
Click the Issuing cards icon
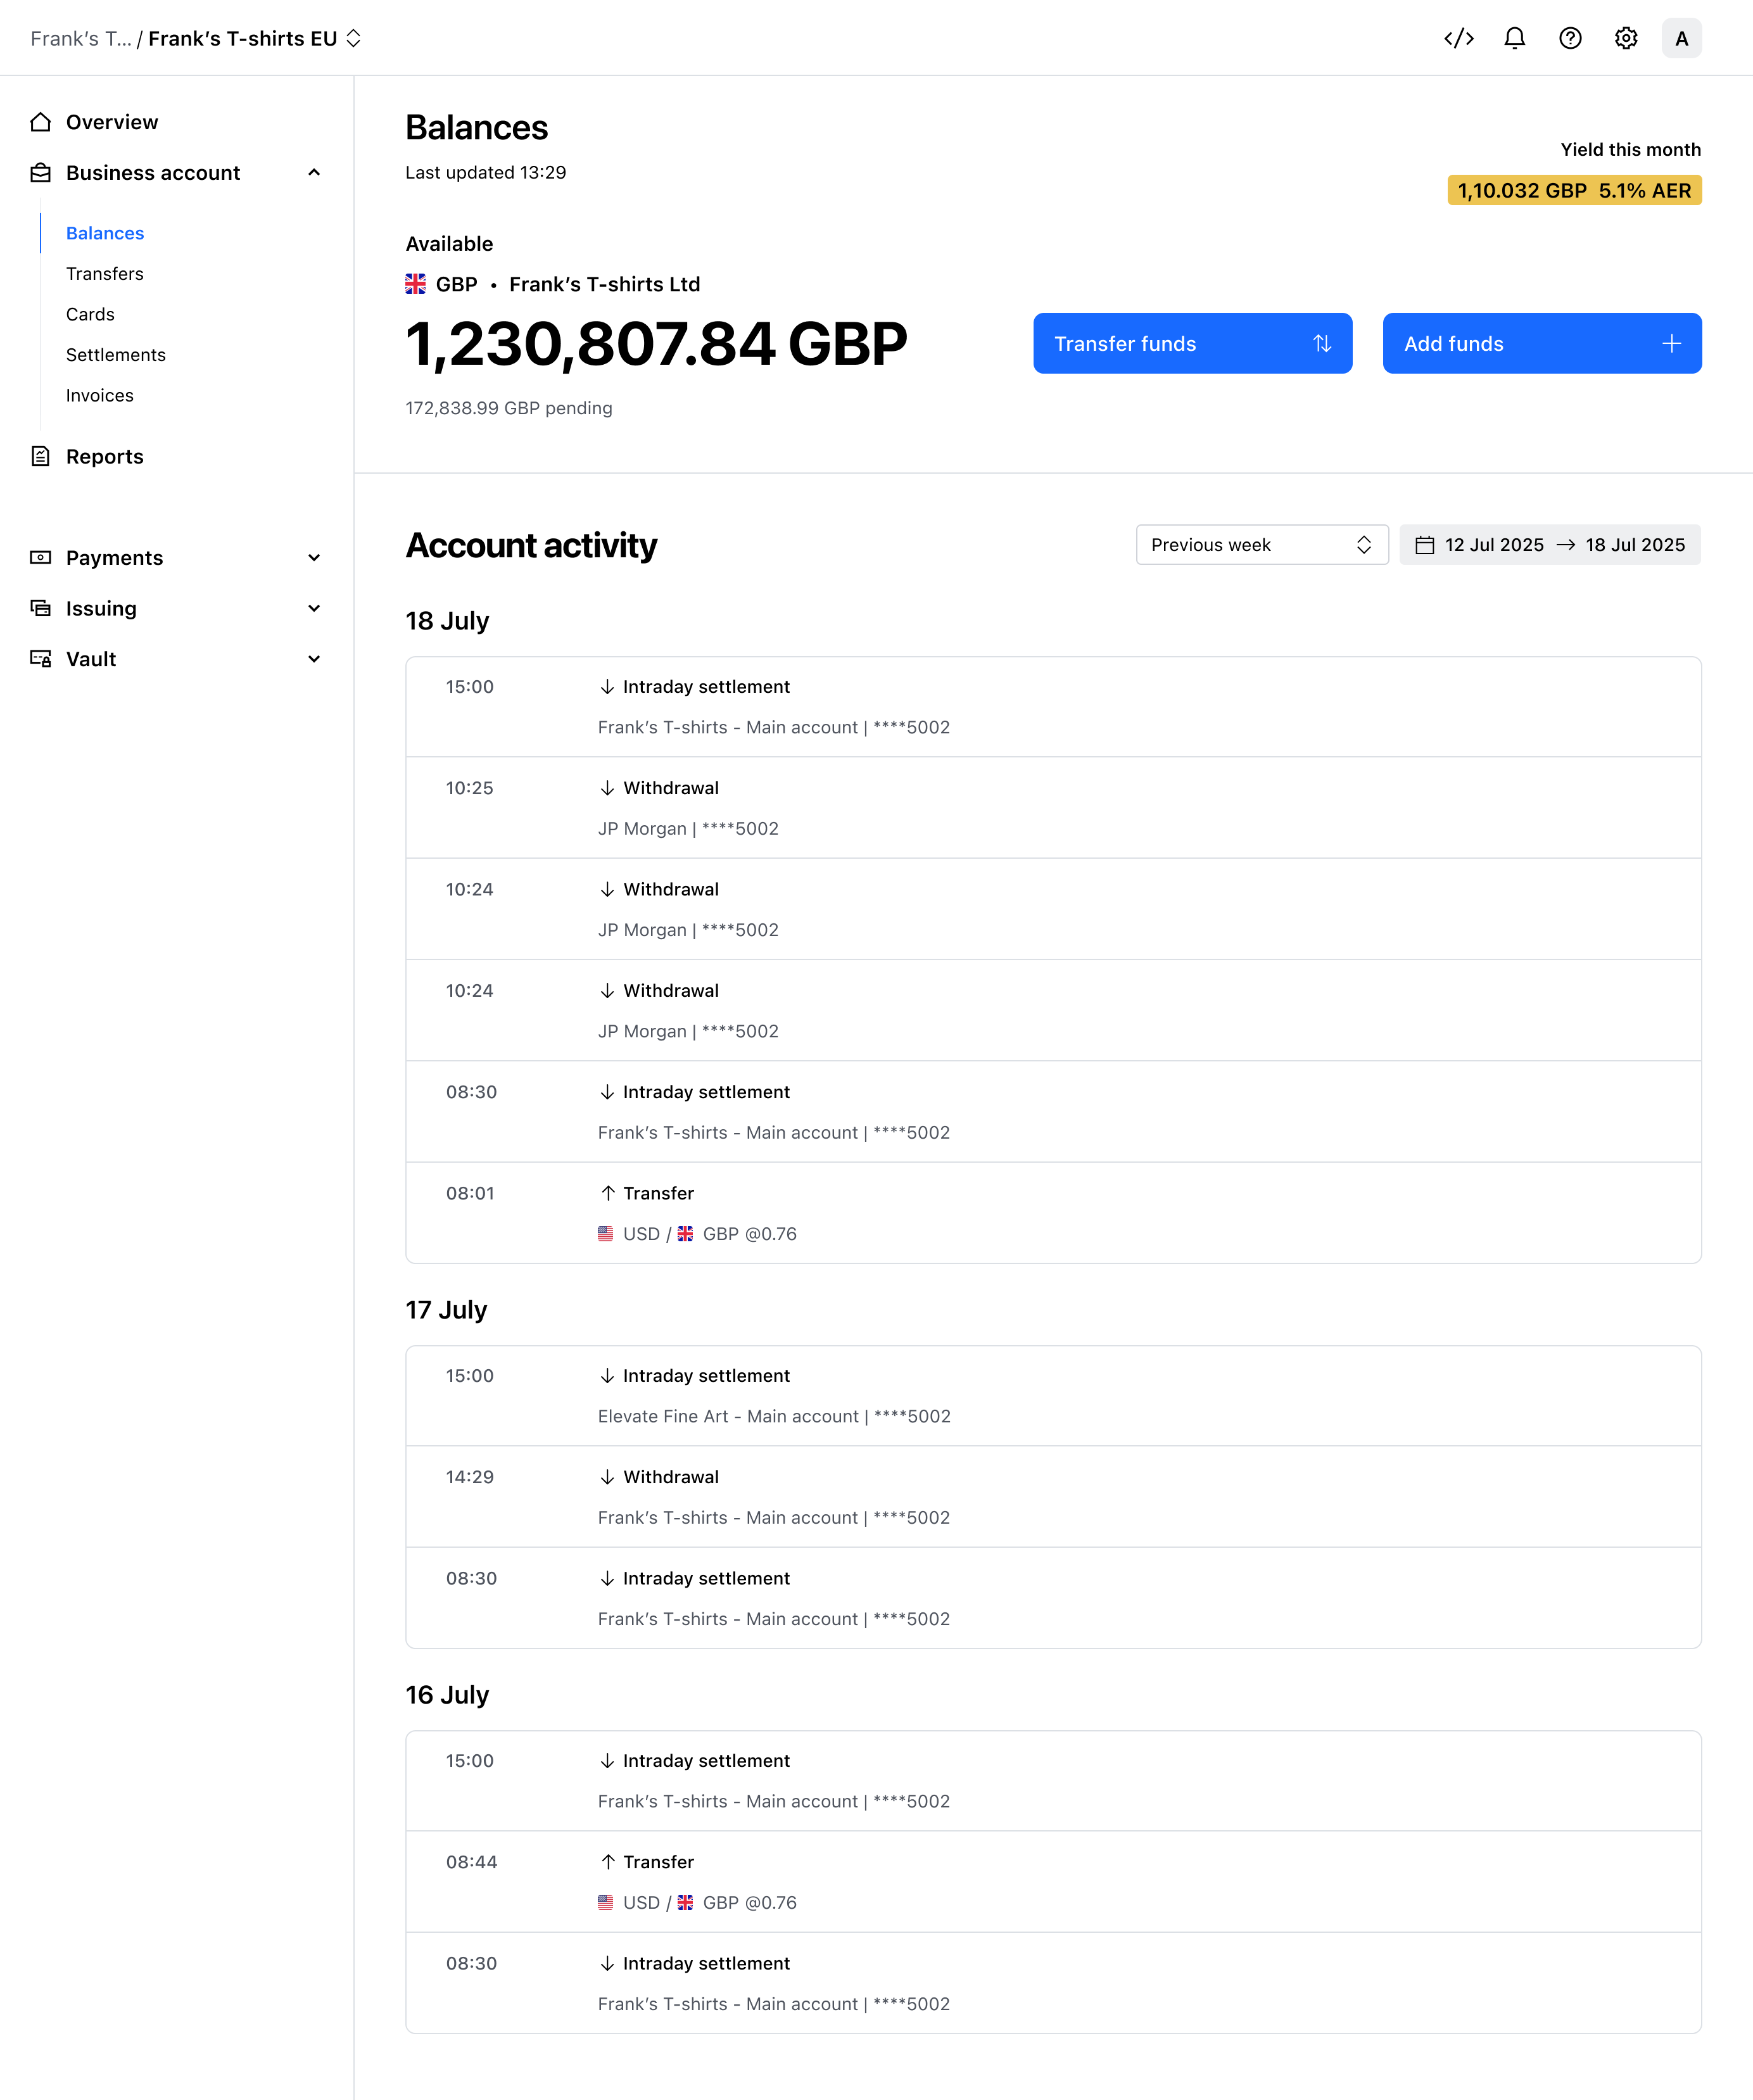click(40, 608)
